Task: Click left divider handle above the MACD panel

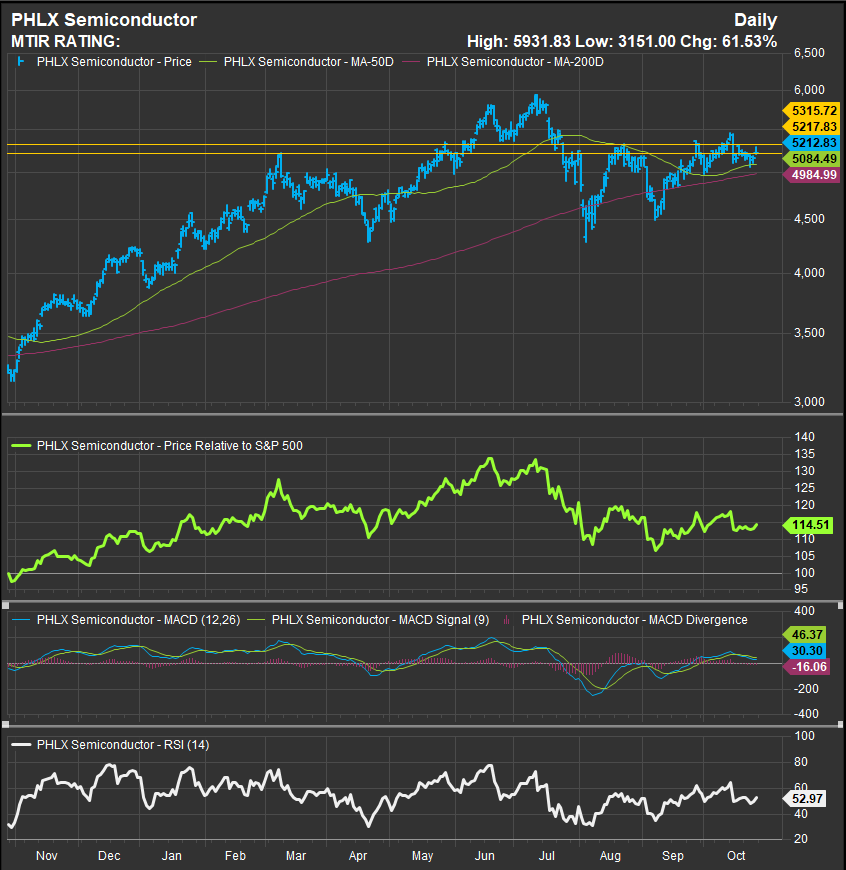Action: [x=6, y=603]
